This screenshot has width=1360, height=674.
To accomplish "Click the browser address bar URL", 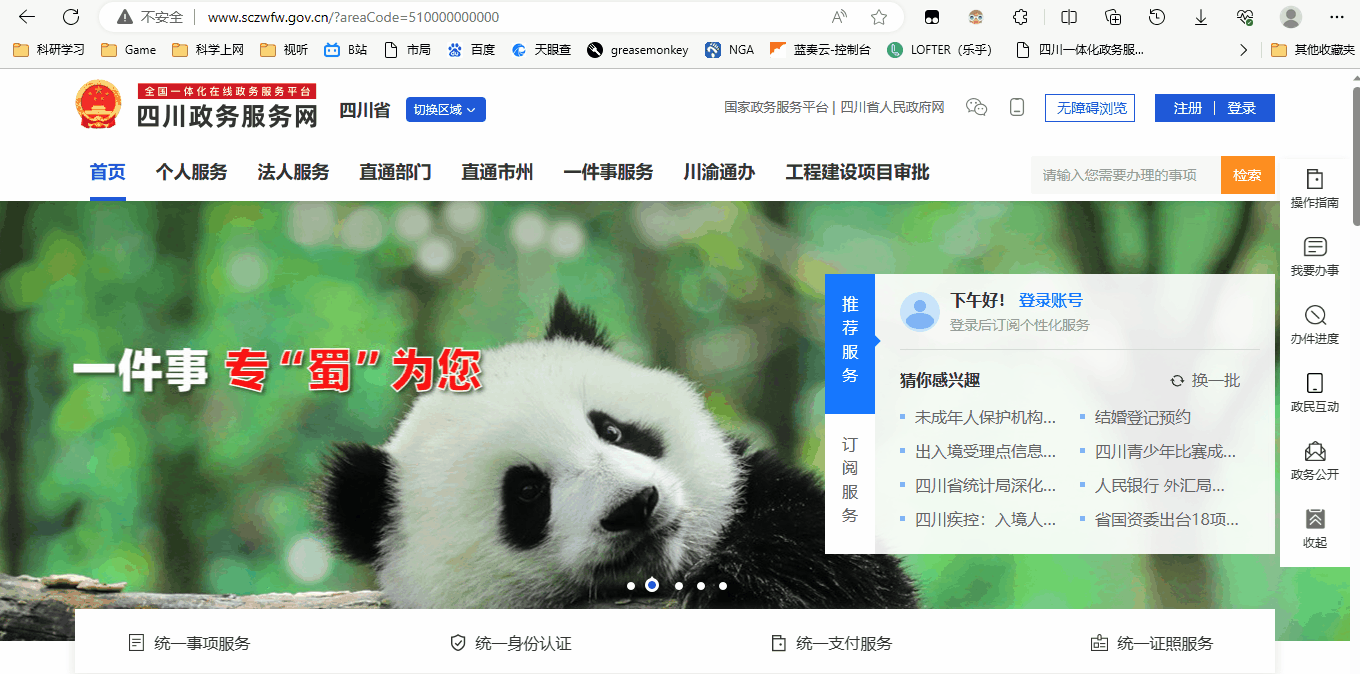I will 353,17.
